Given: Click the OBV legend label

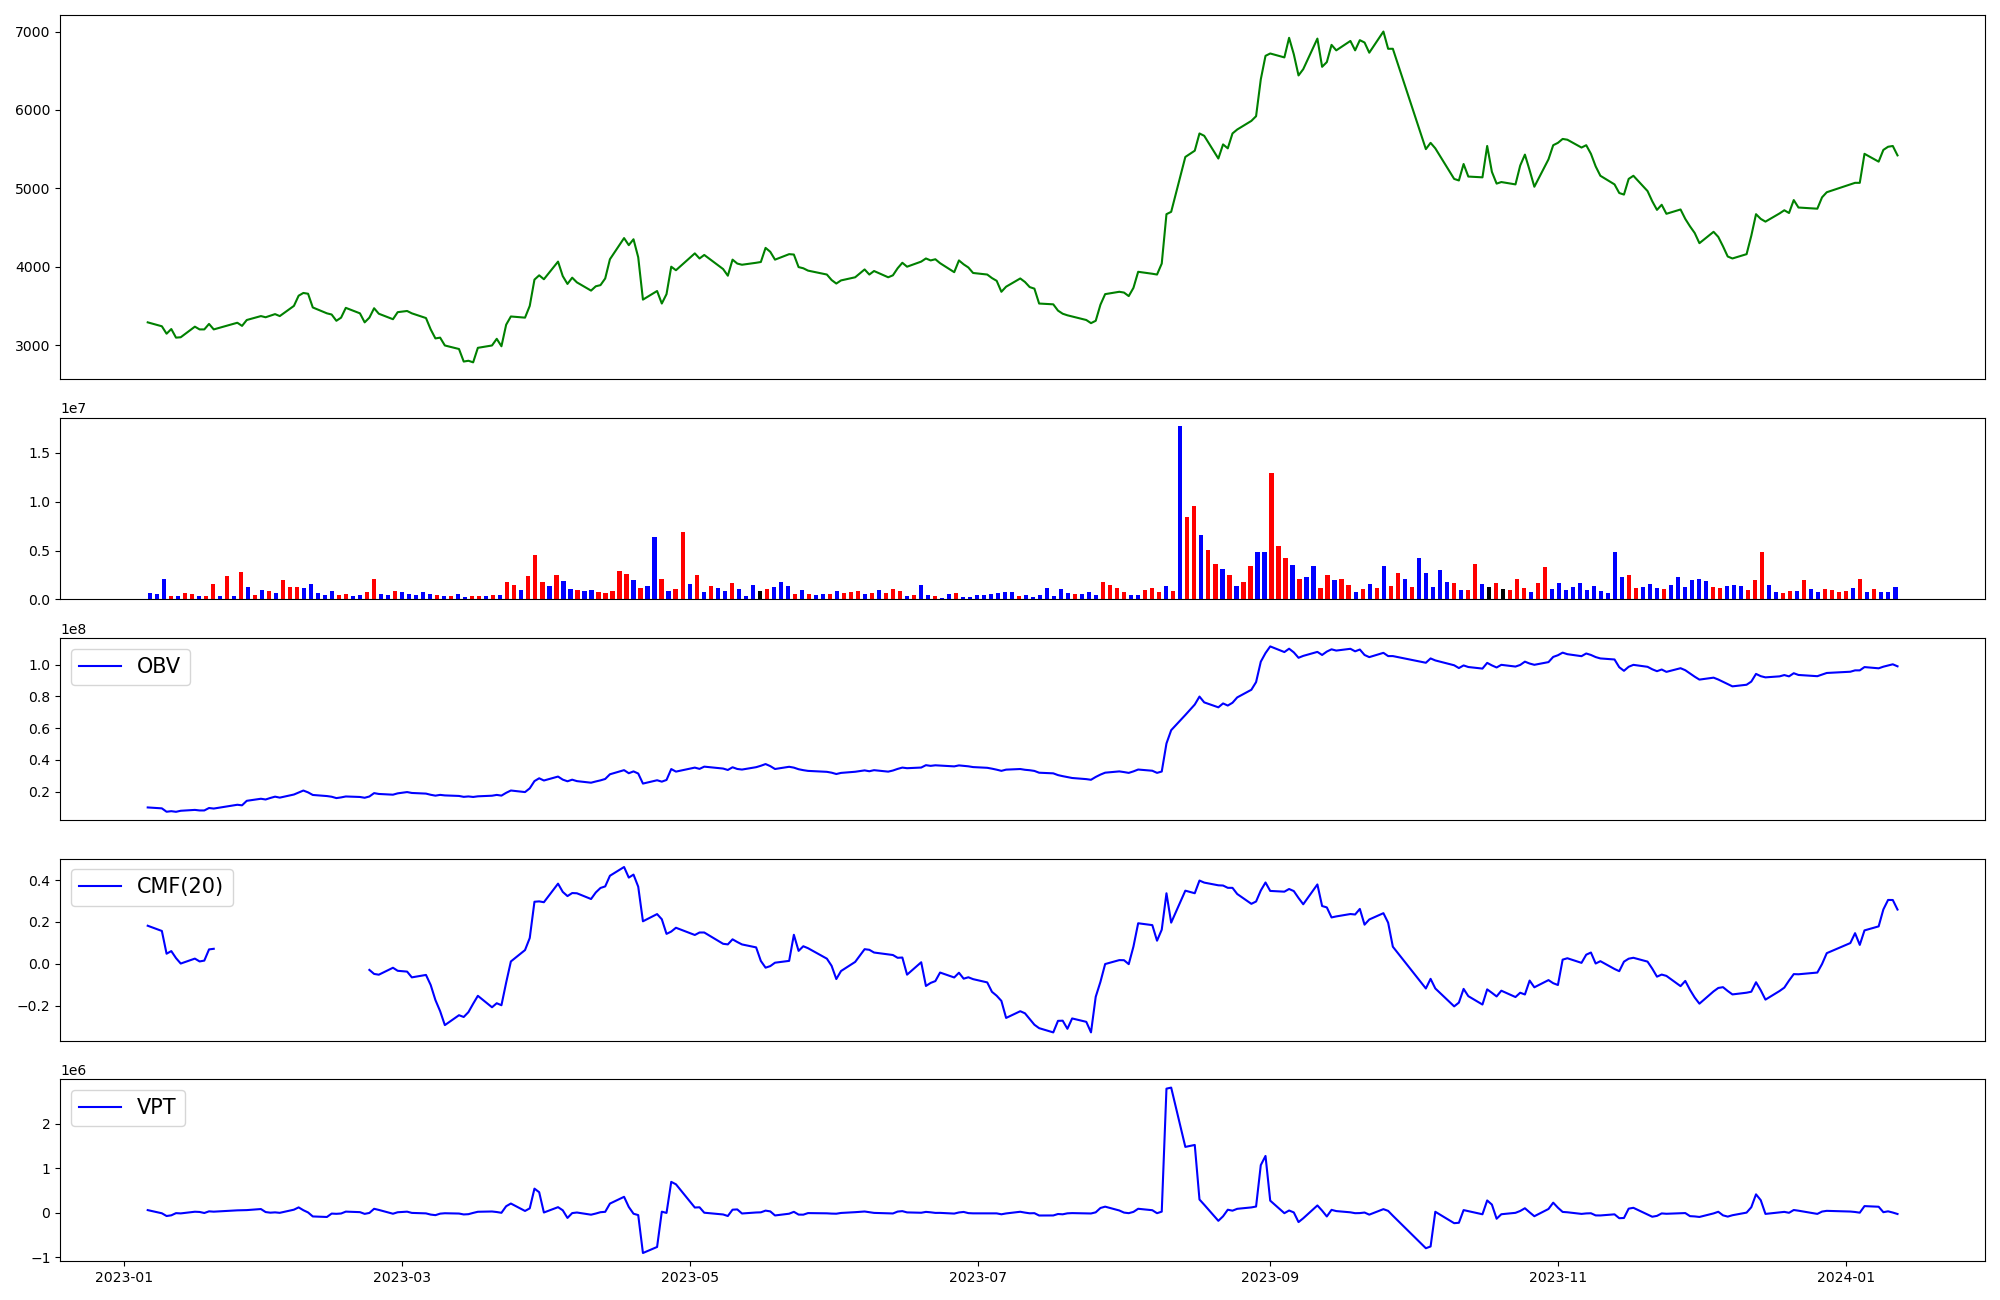Looking at the screenshot, I should point(158,667).
